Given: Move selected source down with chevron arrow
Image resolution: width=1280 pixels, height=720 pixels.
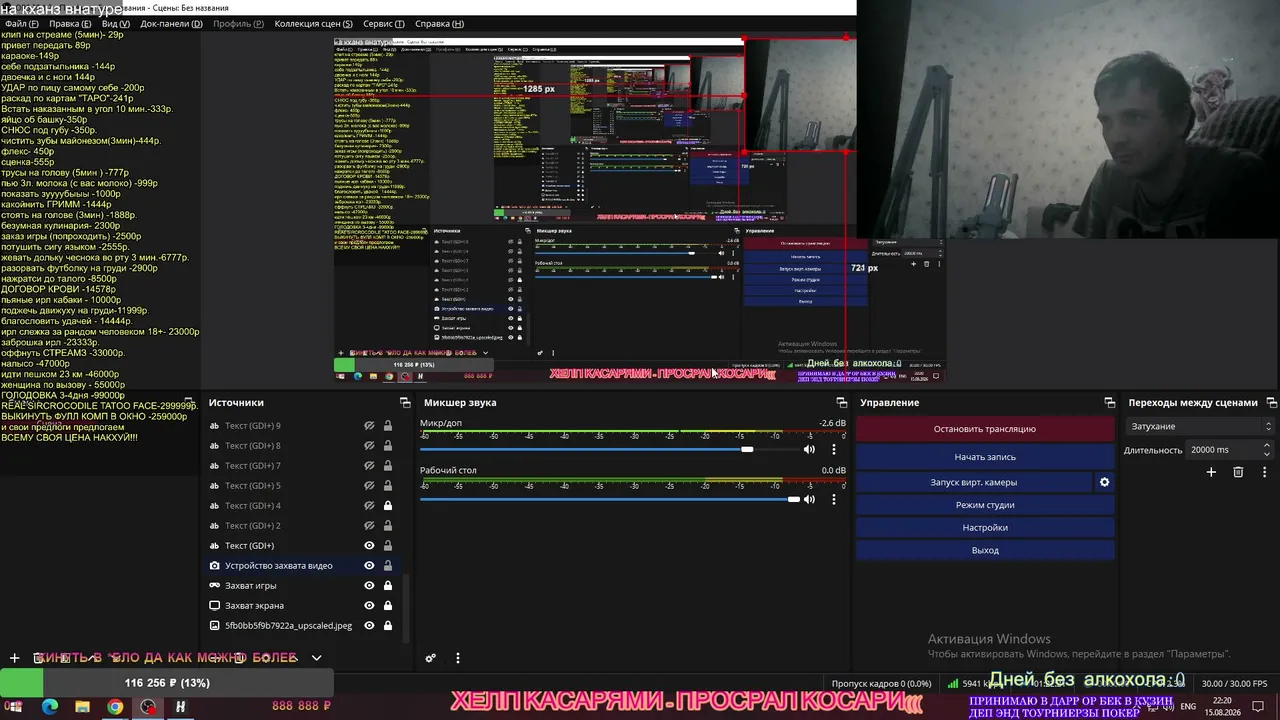Looking at the screenshot, I should point(316,658).
